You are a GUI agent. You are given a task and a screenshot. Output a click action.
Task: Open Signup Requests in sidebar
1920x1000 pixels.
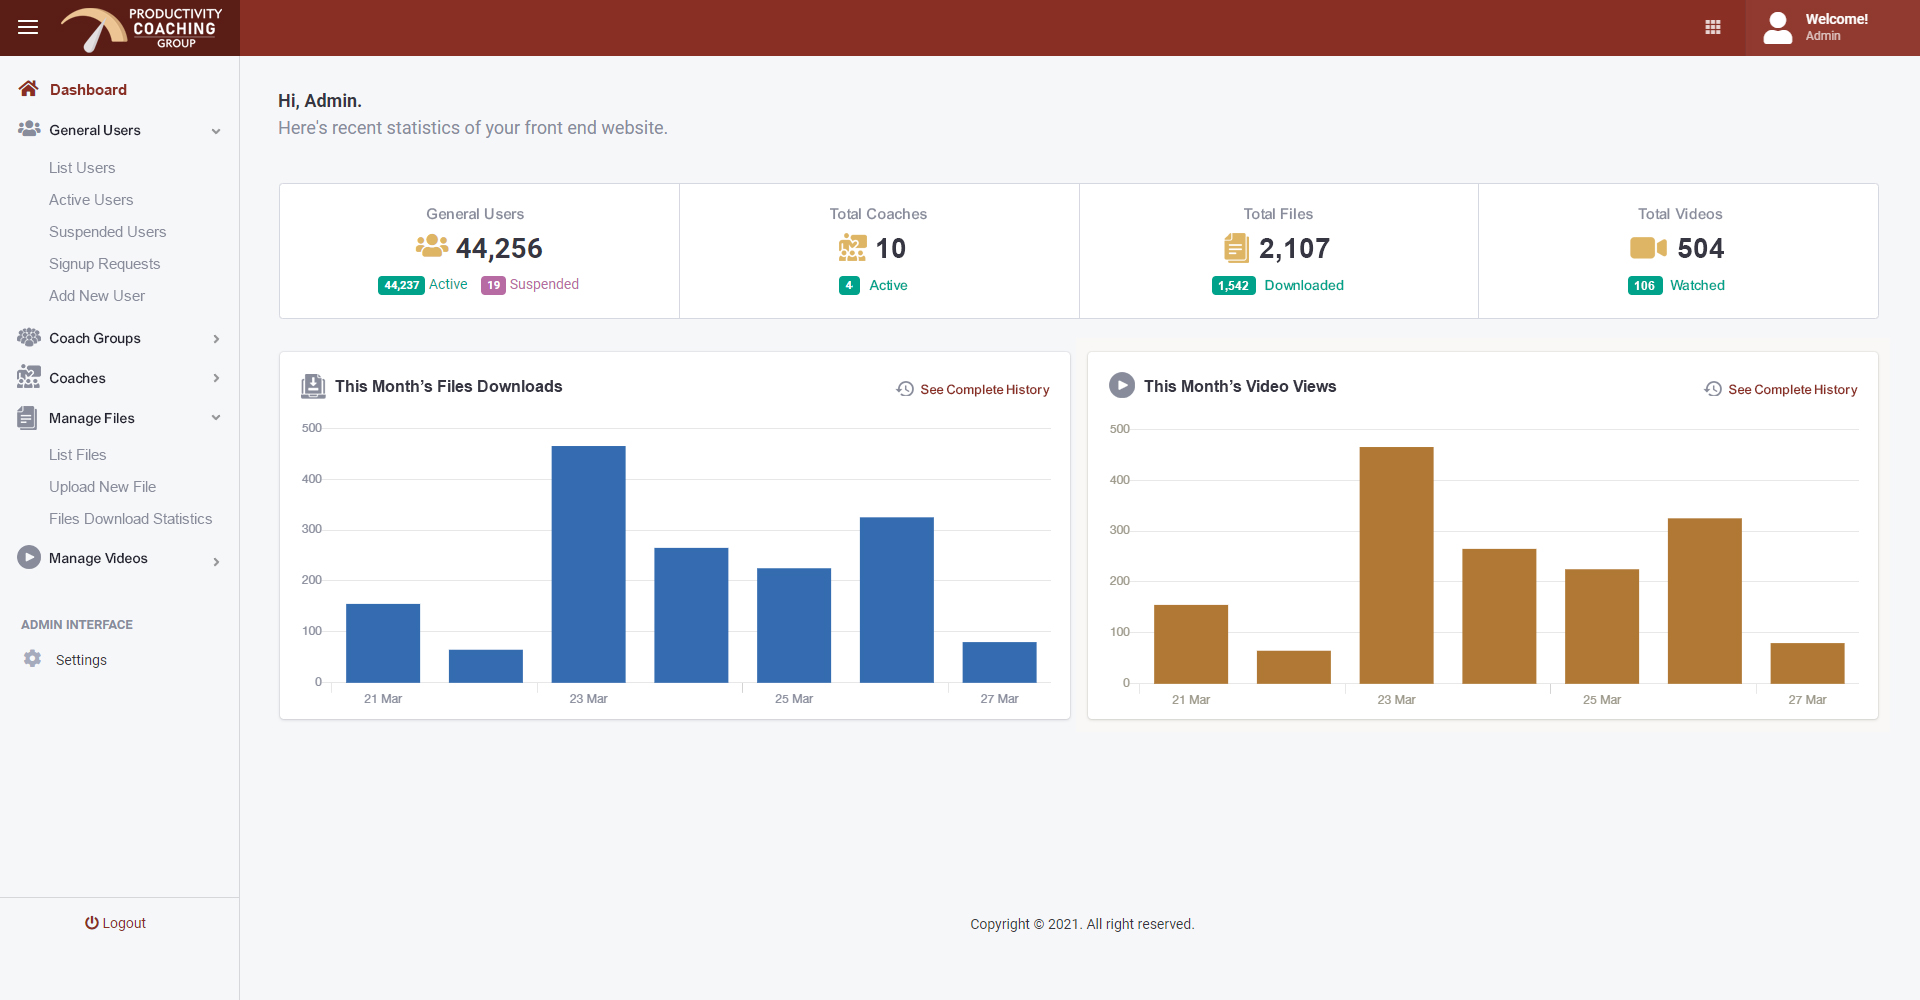pos(105,264)
